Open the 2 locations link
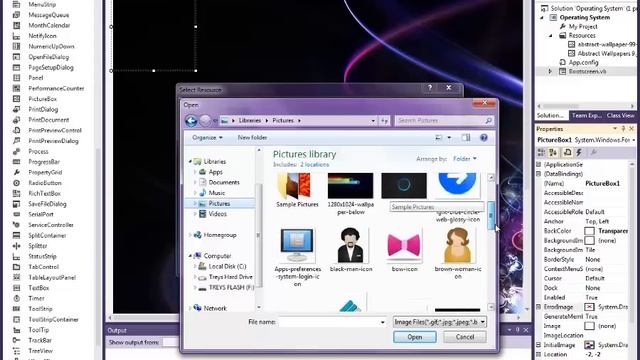 pos(315,164)
